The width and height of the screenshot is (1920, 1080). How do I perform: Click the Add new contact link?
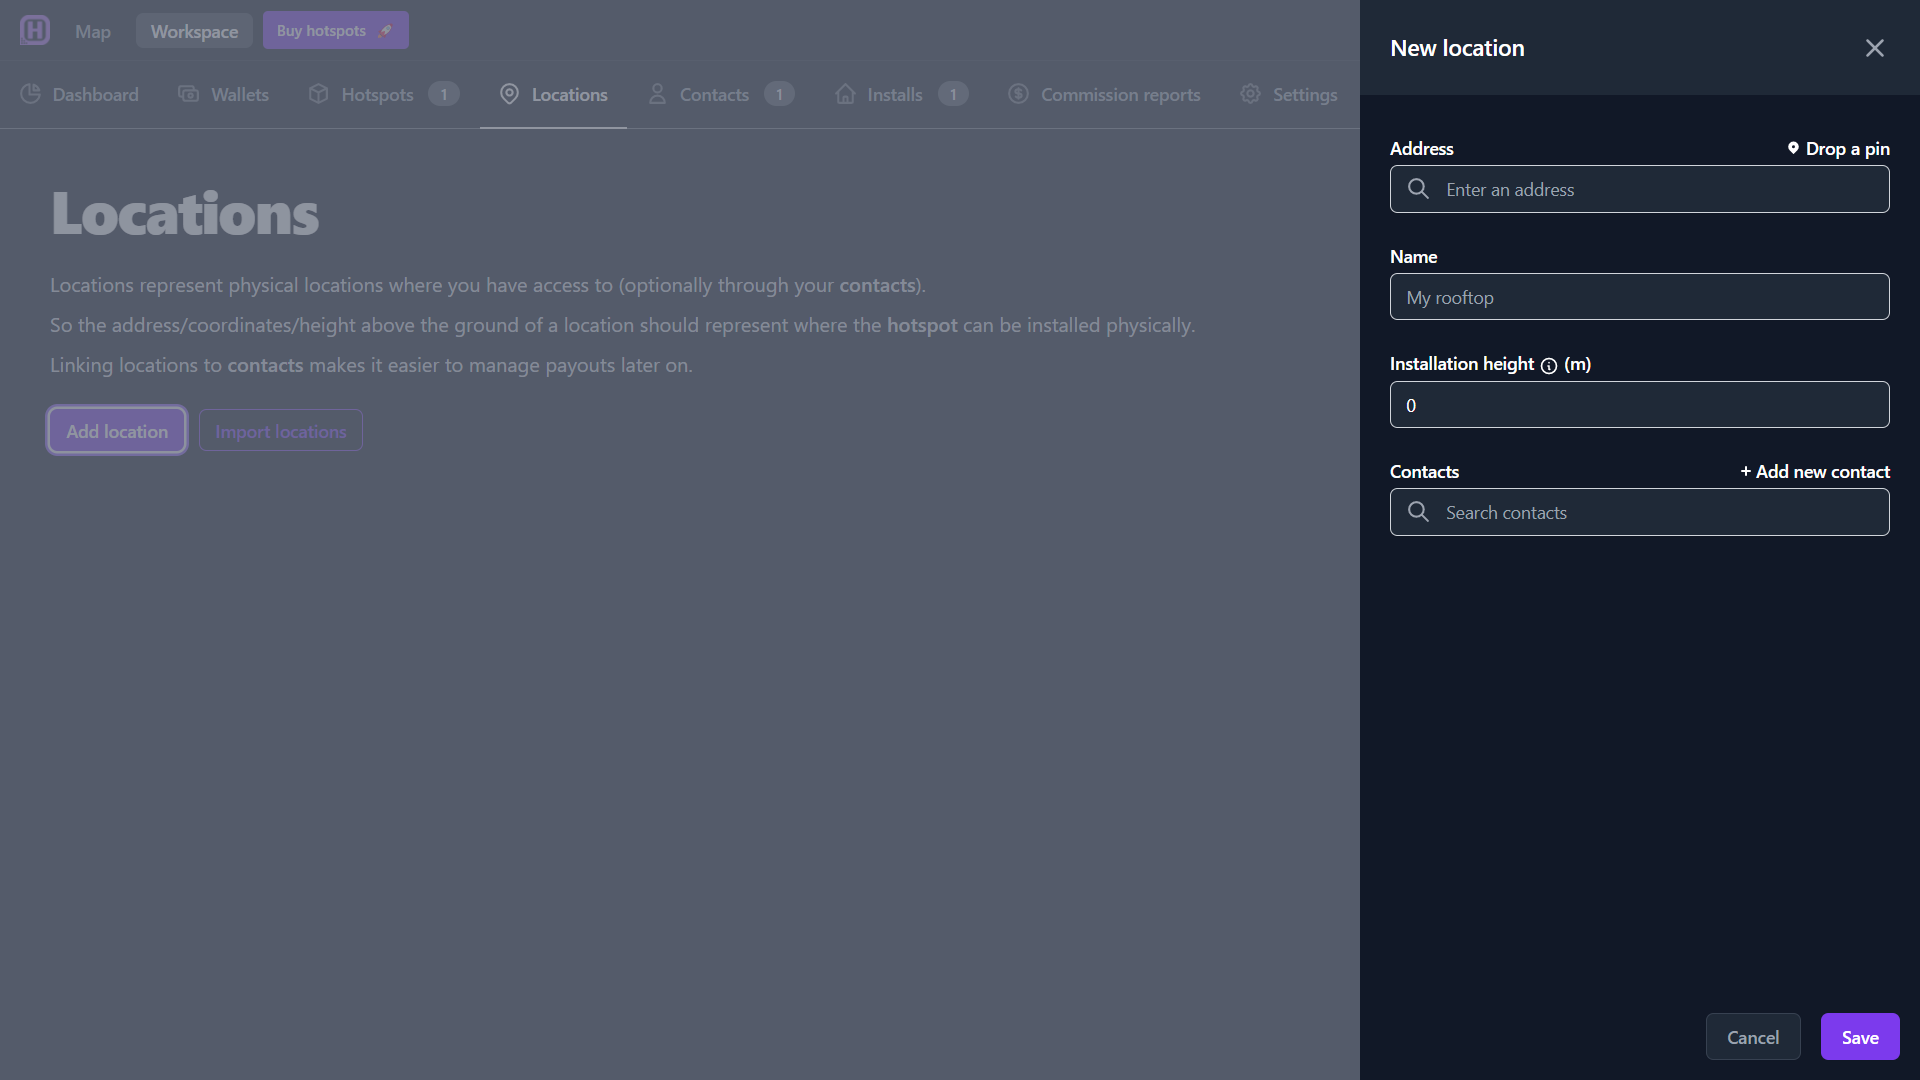tap(1815, 471)
